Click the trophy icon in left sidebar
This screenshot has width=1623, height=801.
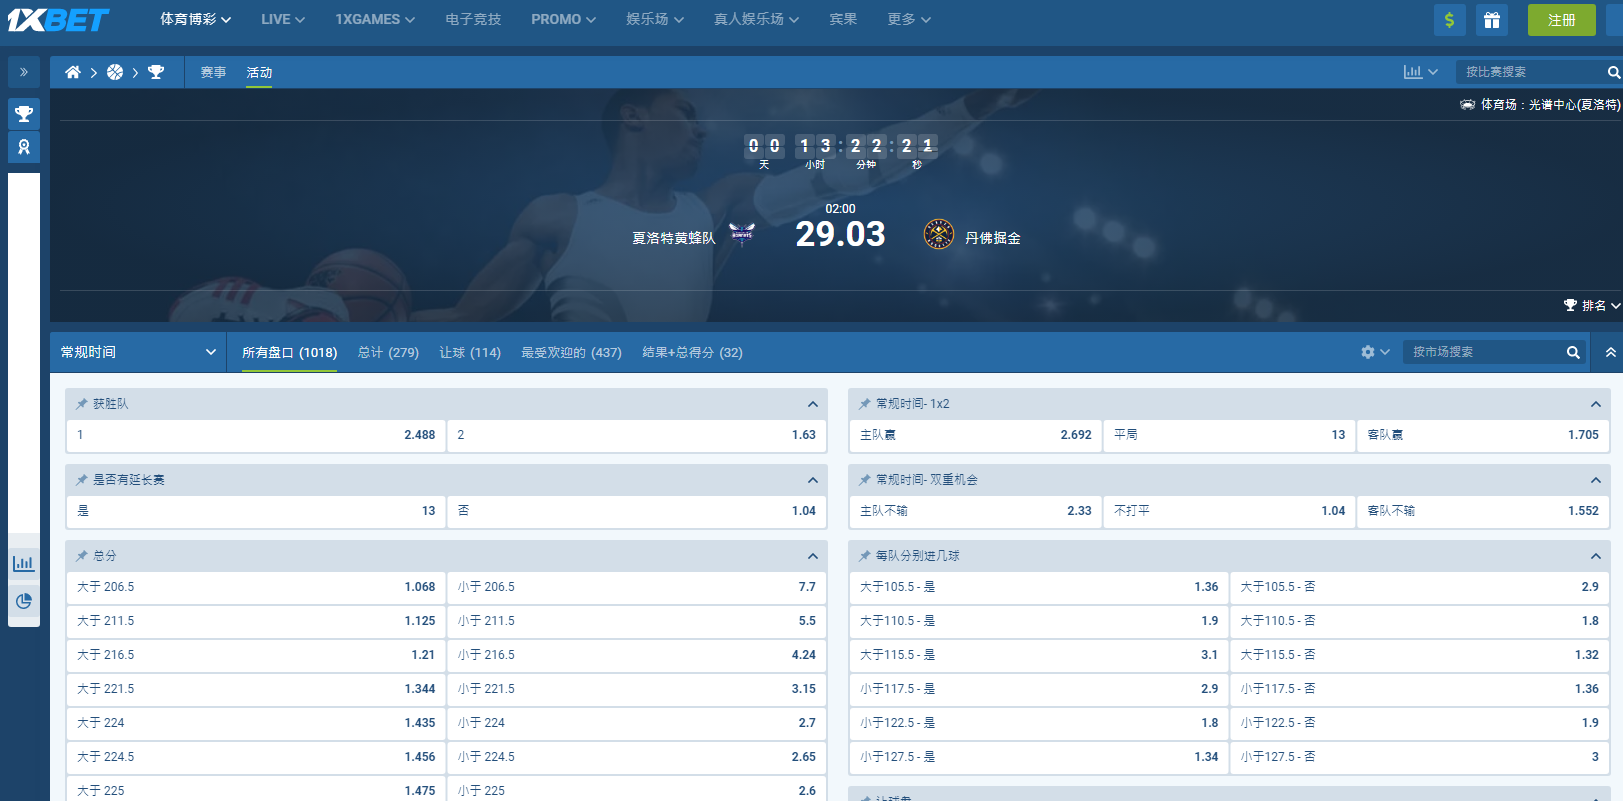(x=24, y=113)
